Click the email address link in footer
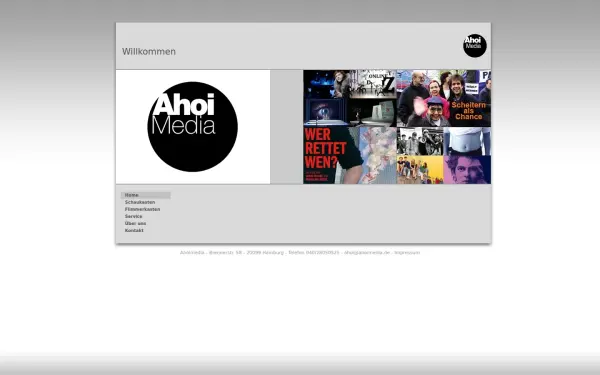Screen dimensions: 600x375 click(x=367, y=253)
